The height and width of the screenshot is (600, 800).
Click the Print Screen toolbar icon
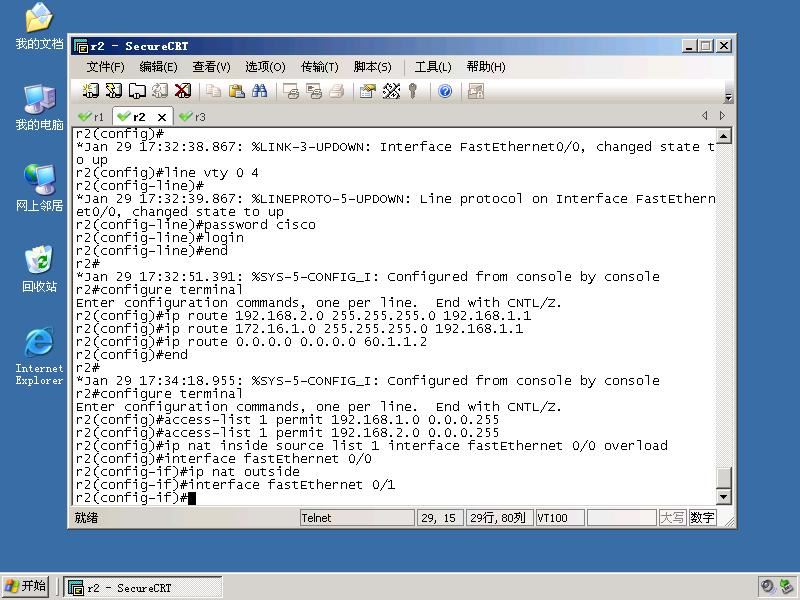coord(291,91)
